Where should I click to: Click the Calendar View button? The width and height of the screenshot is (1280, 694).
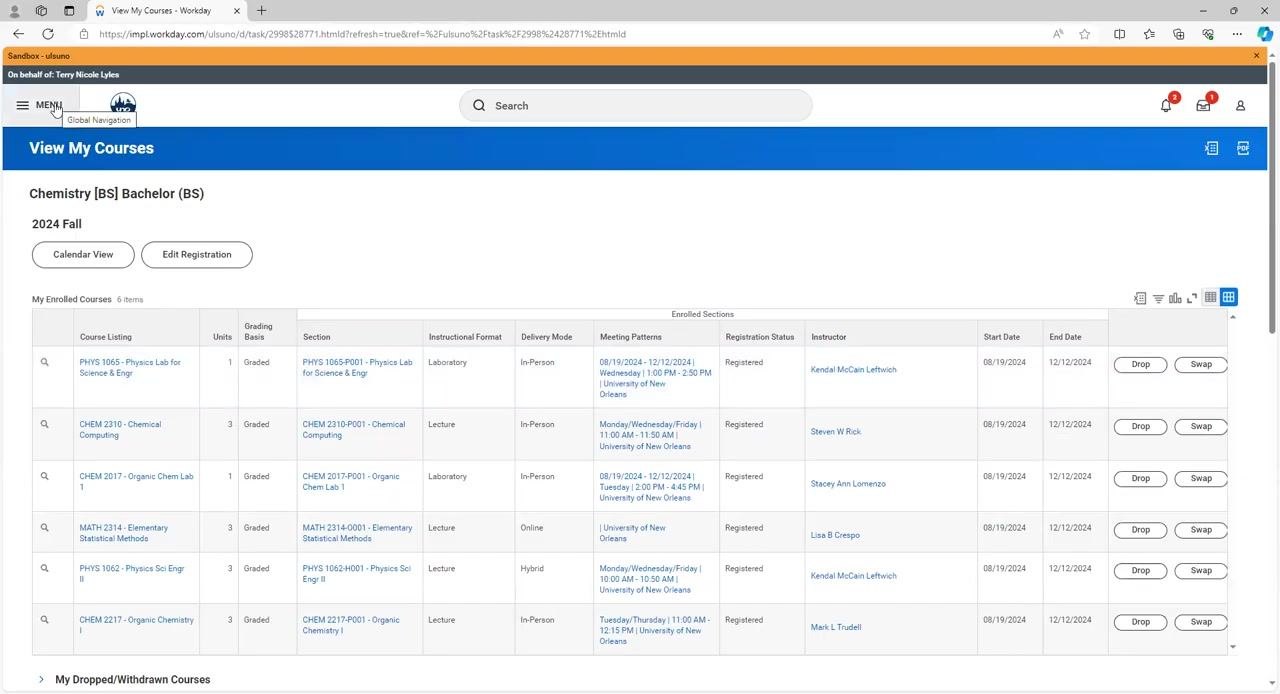click(x=83, y=255)
